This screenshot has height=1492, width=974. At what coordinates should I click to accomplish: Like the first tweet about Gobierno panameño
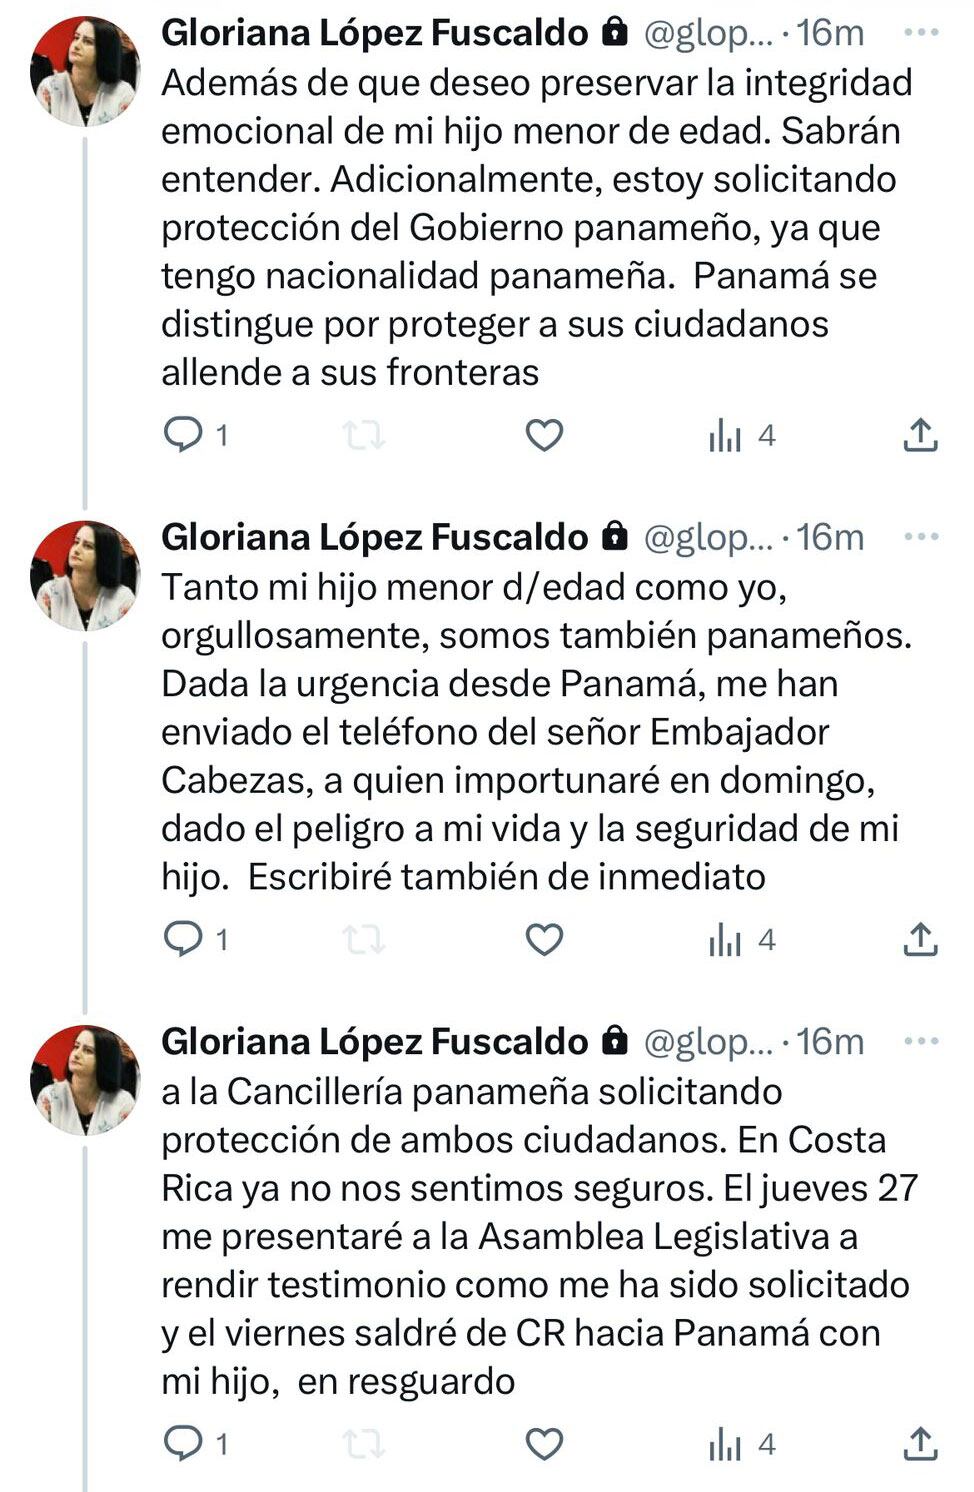[544, 436]
